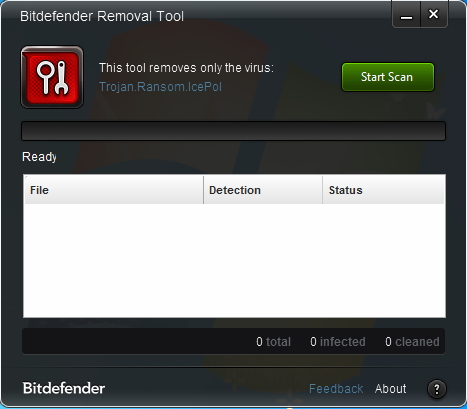Click the divider between File and Detection columns
This screenshot has height=409, width=467.
[203, 190]
